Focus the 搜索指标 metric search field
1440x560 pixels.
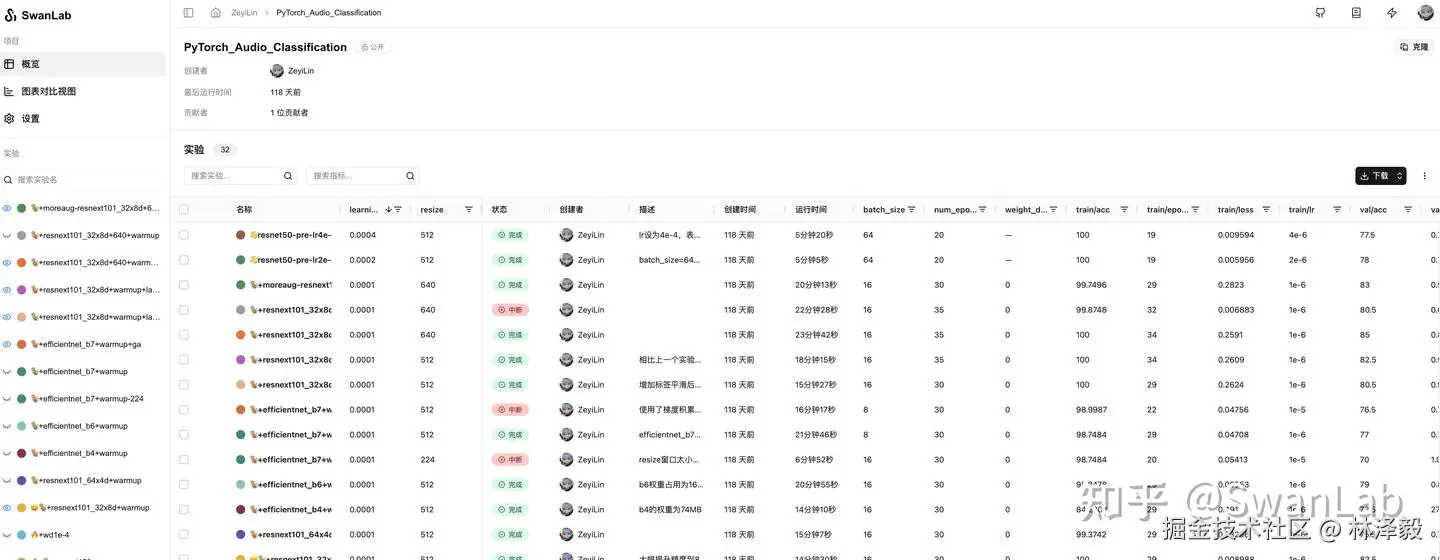coord(362,176)
